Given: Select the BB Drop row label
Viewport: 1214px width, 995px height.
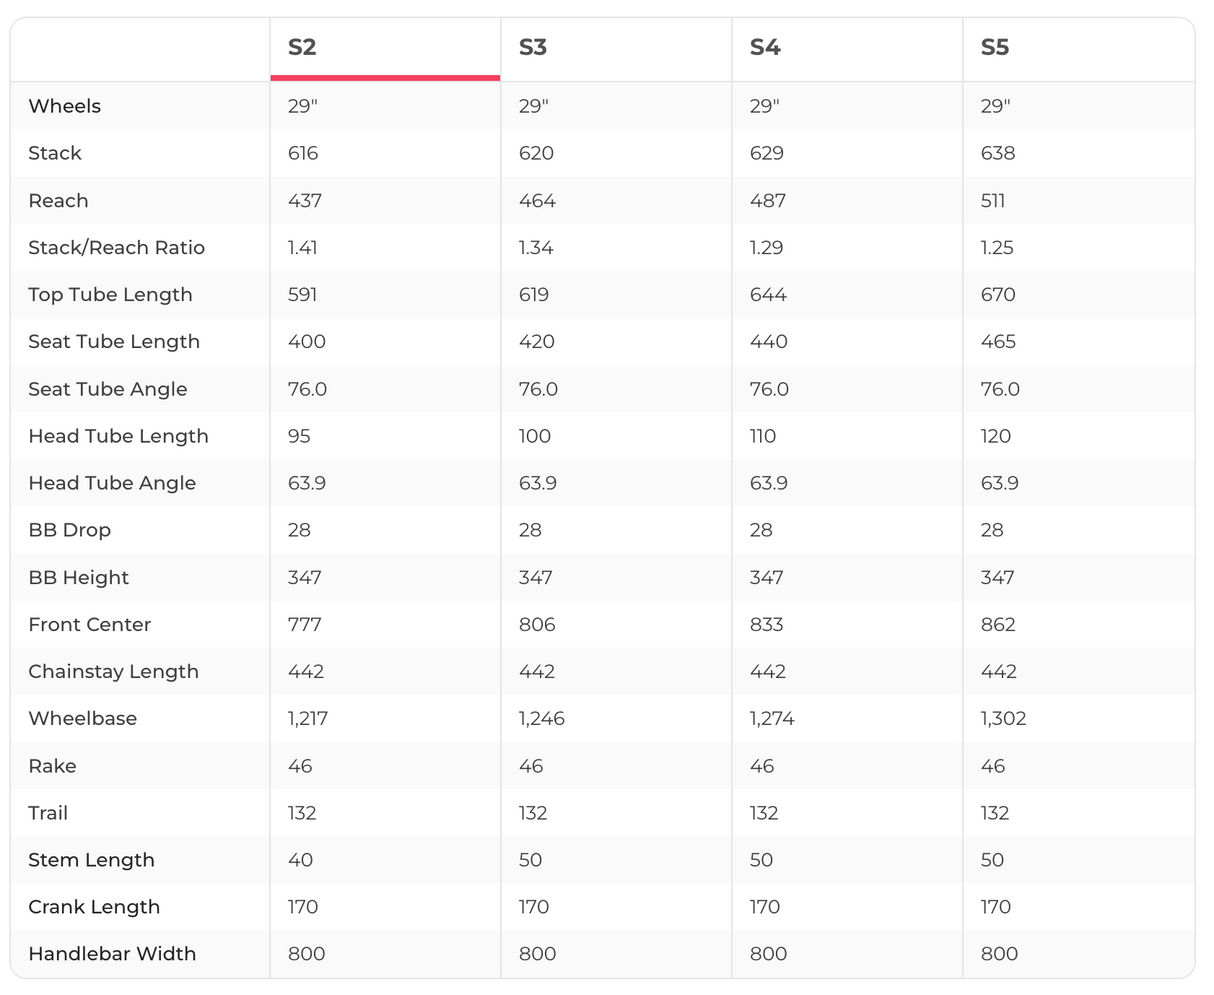Looking at the screenshot, I should [x=69, y=530].
